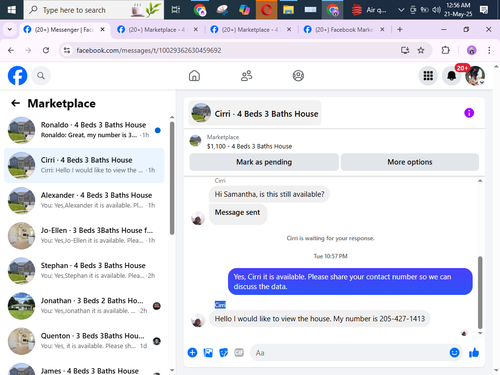Open File Explorer from the taskbar
This screenshot has width=500, height=375.
[x=288, y=10]
